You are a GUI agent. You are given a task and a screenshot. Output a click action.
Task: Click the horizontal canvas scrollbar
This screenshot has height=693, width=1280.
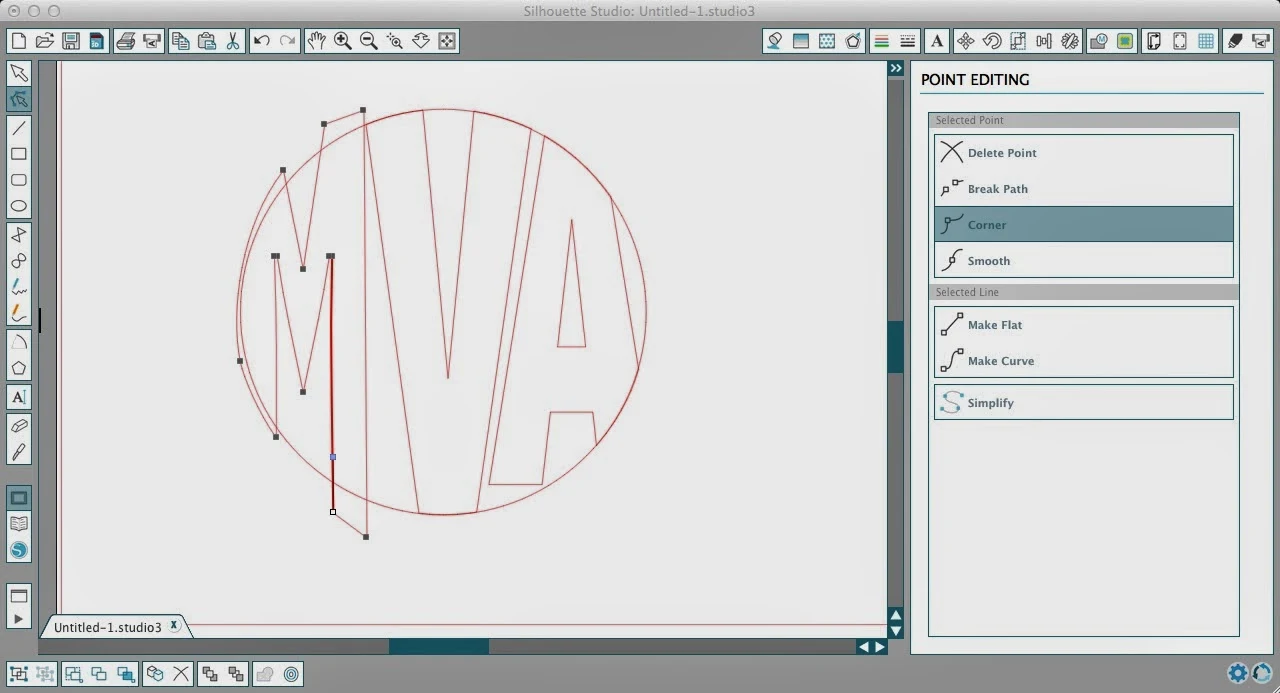click(x=438, y=647)
